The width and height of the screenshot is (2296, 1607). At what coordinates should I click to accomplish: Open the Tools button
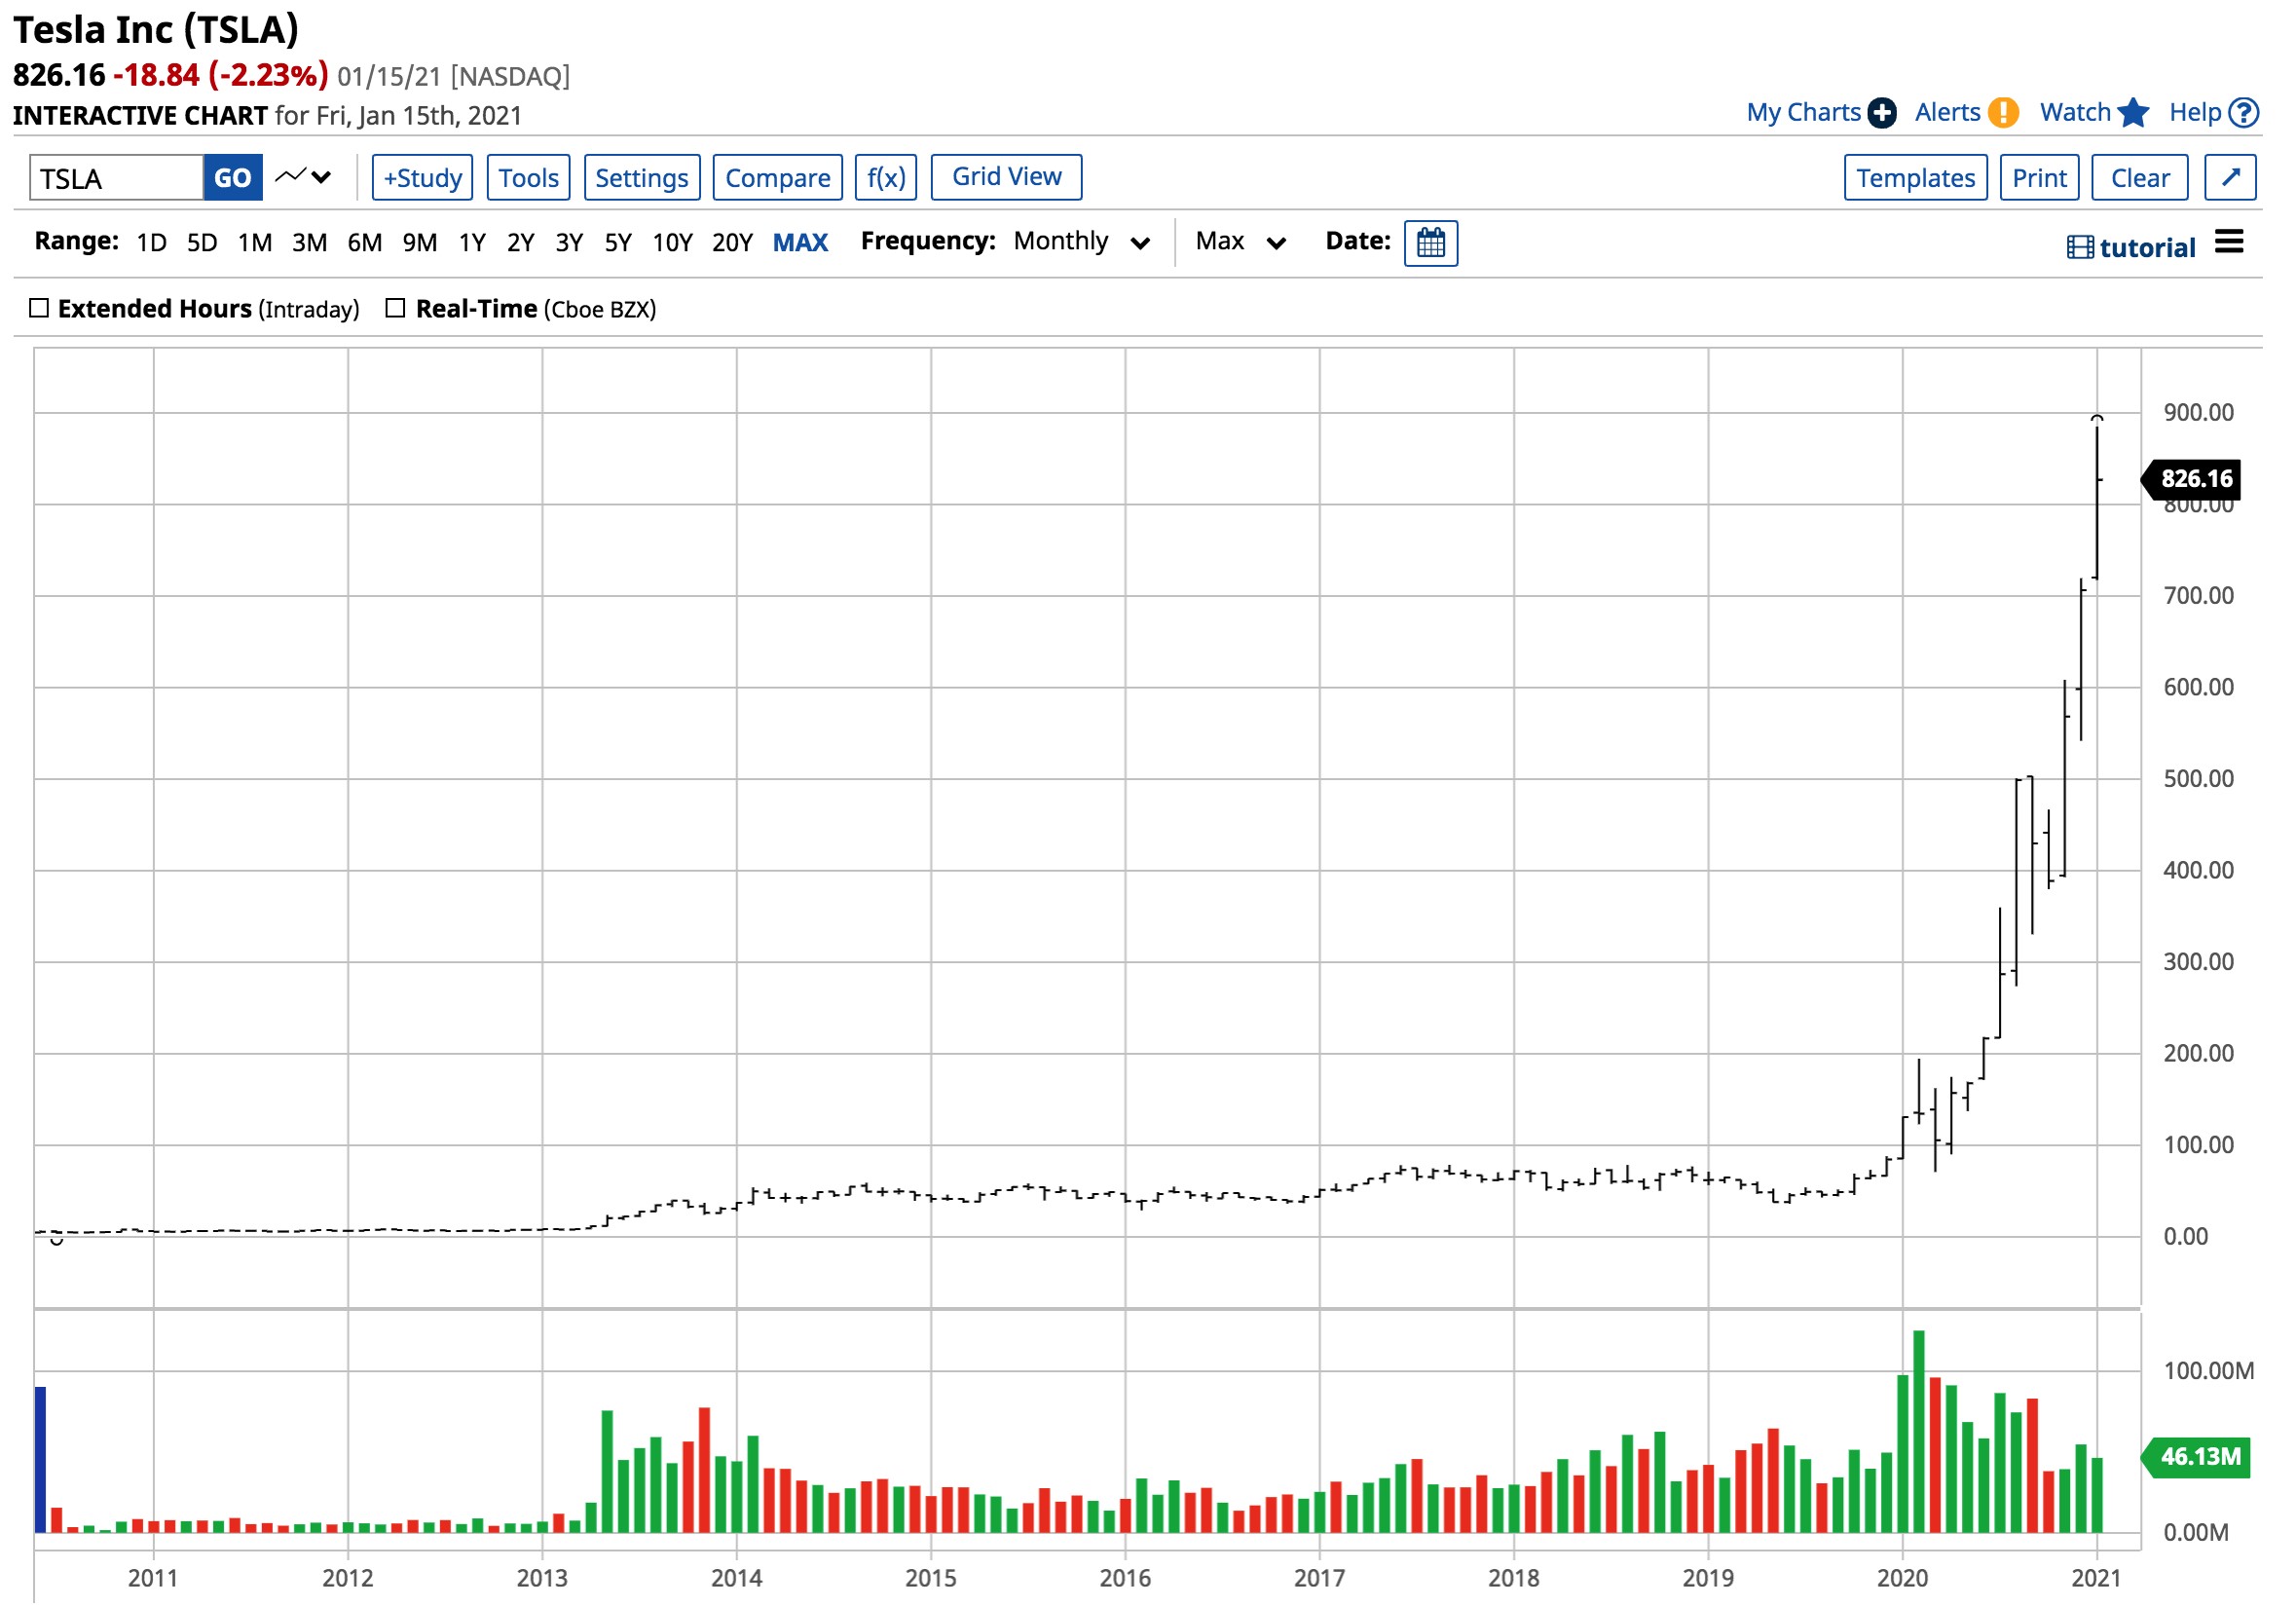528,177
